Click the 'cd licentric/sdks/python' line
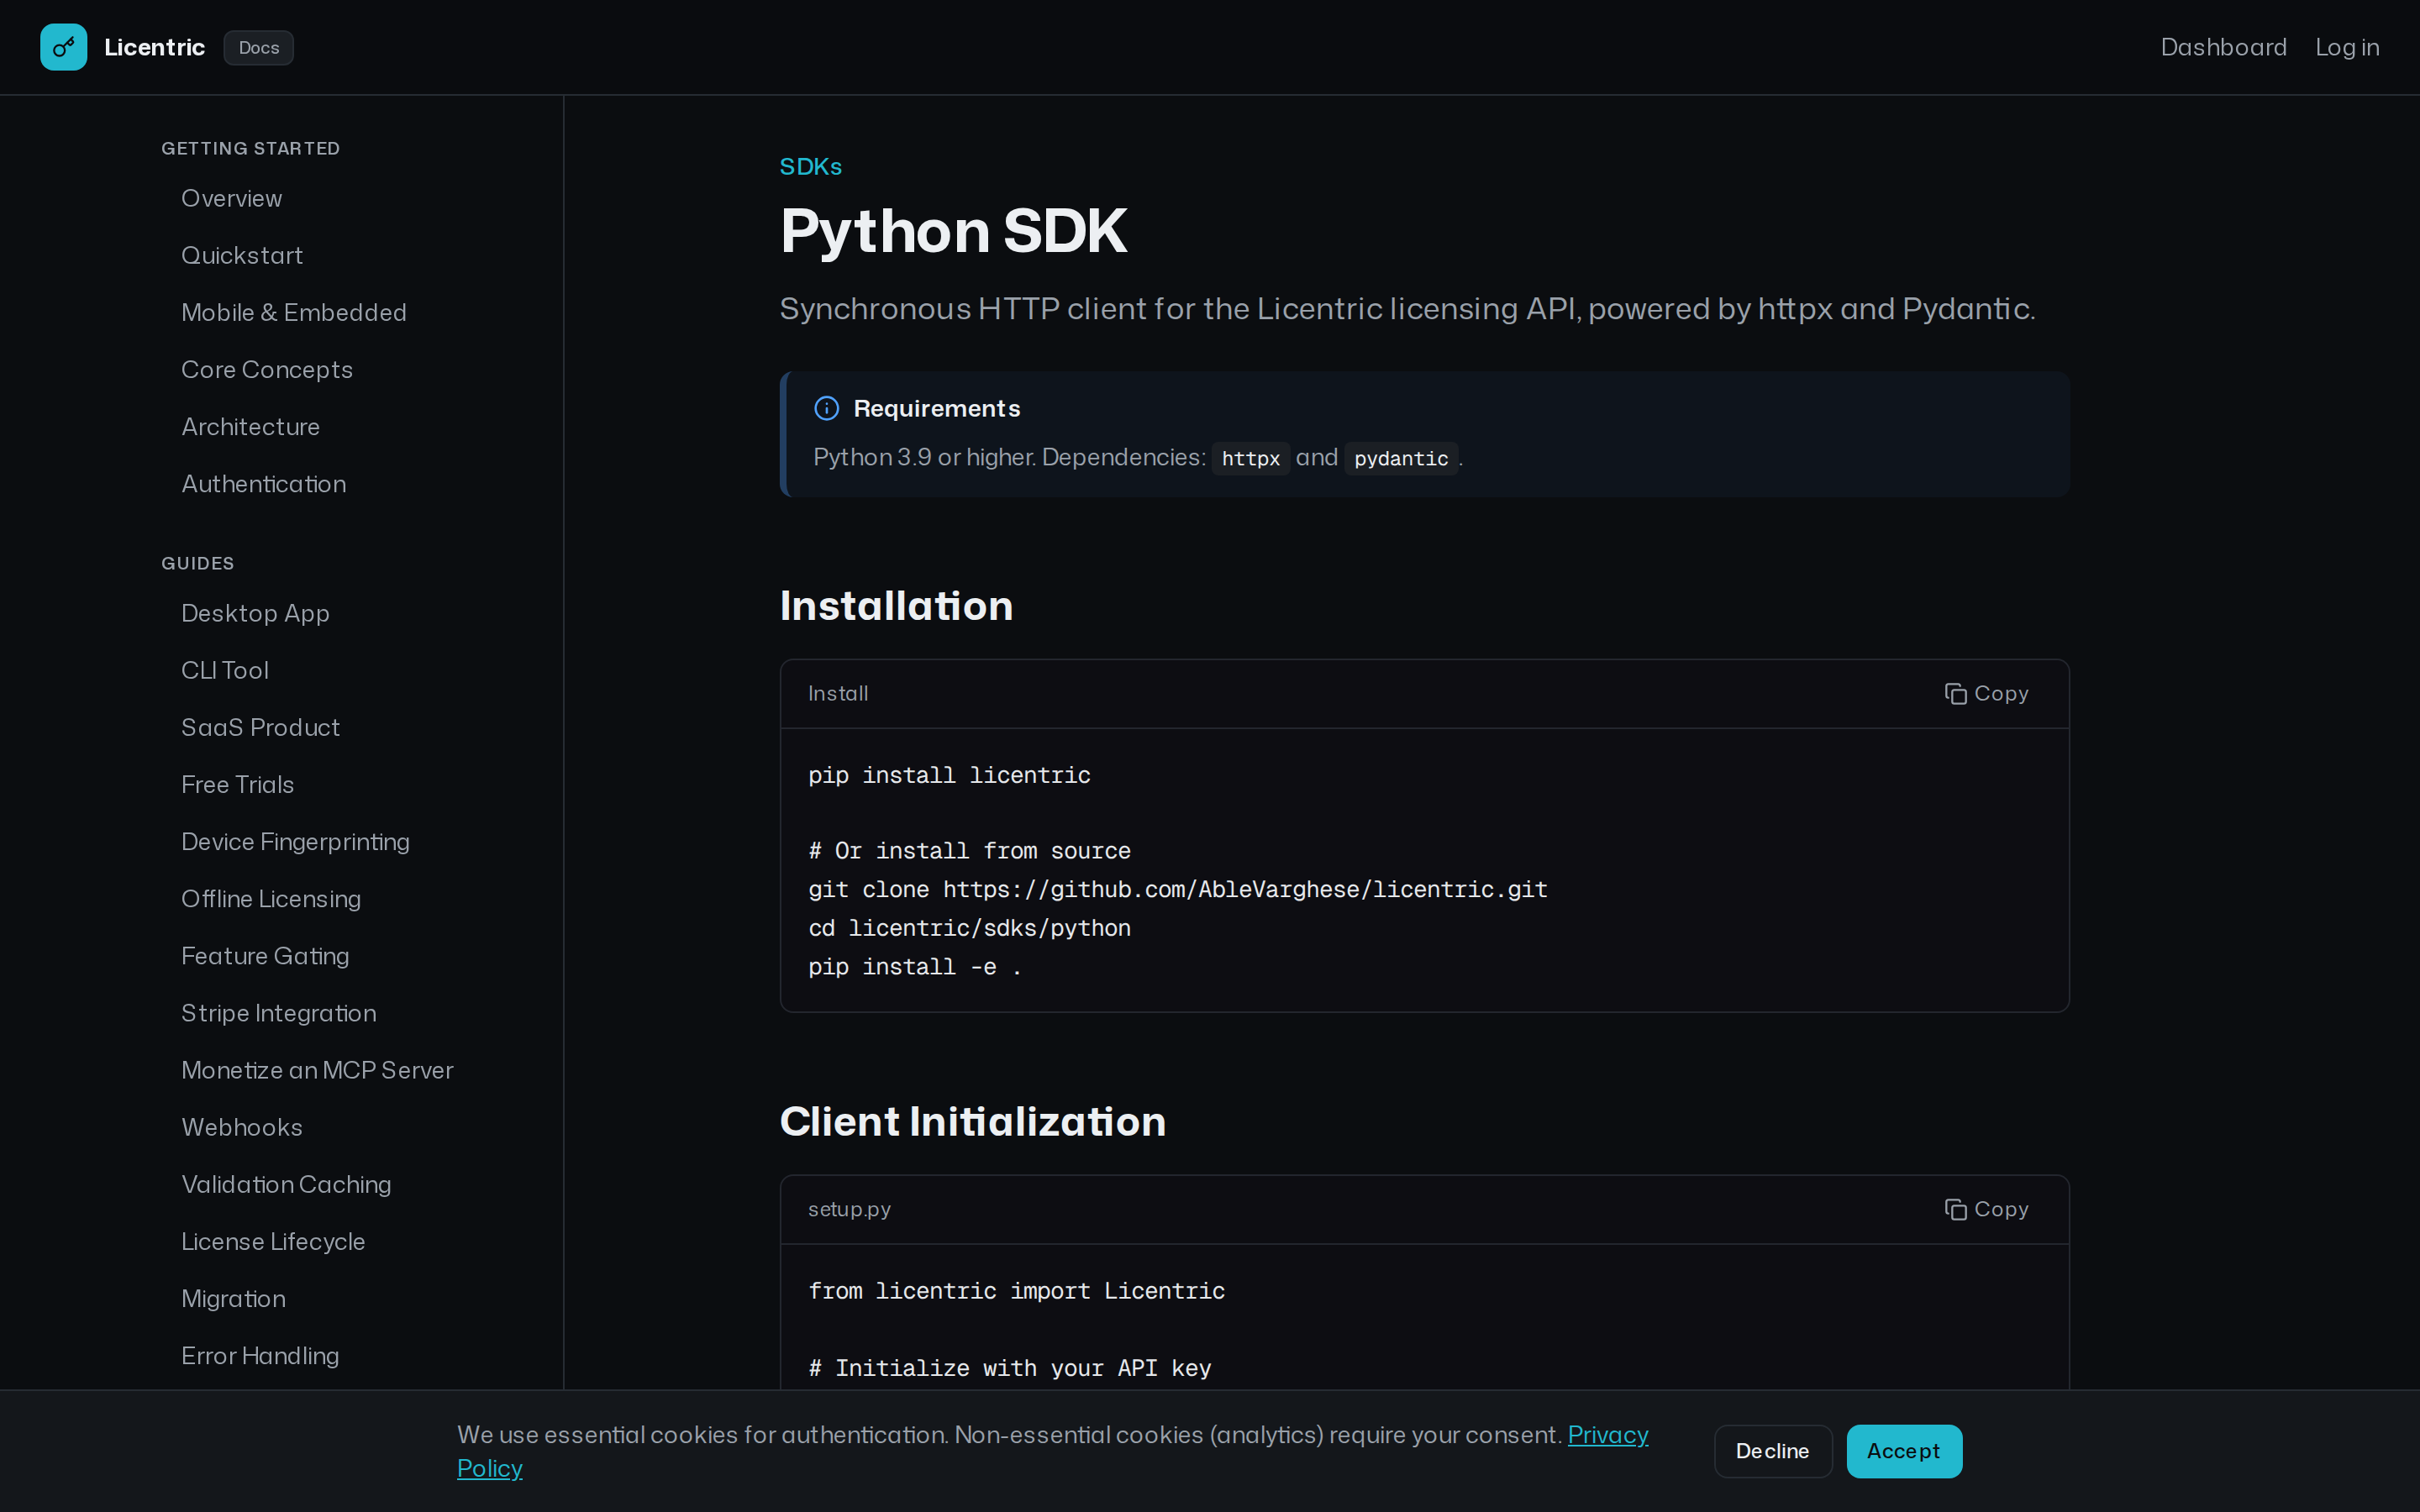The height and width of the screenshot is (1512, 2420). (x=969, y=928)
